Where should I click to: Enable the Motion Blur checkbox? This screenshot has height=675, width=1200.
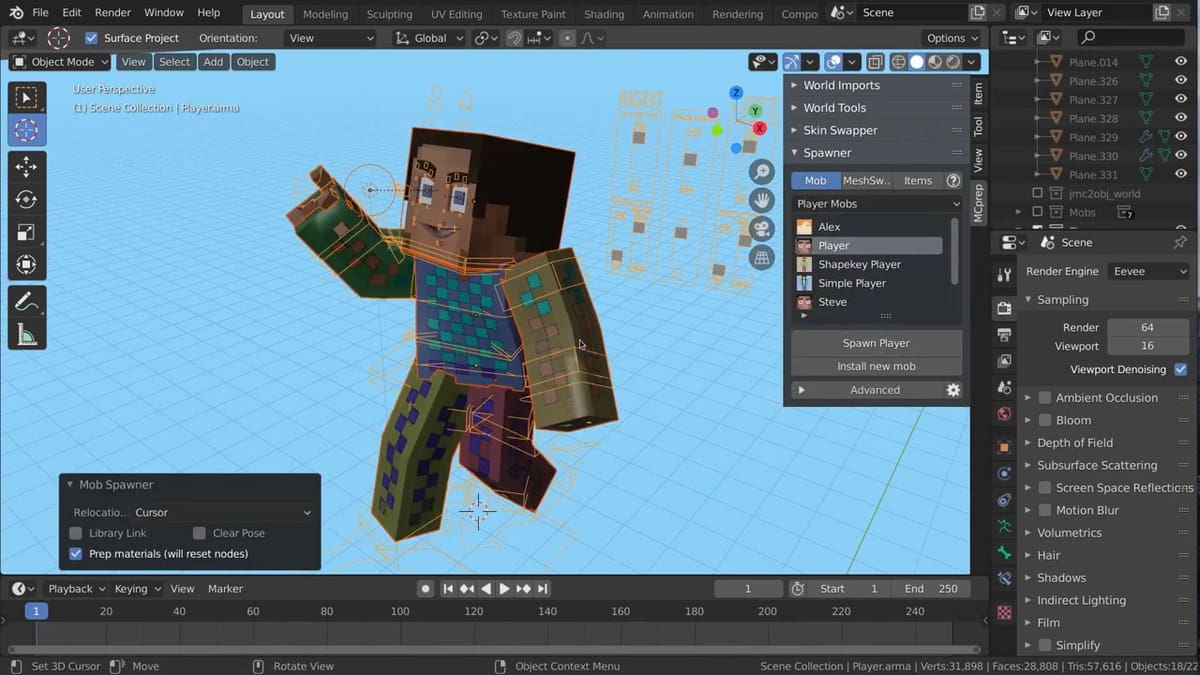[1045, 510]
